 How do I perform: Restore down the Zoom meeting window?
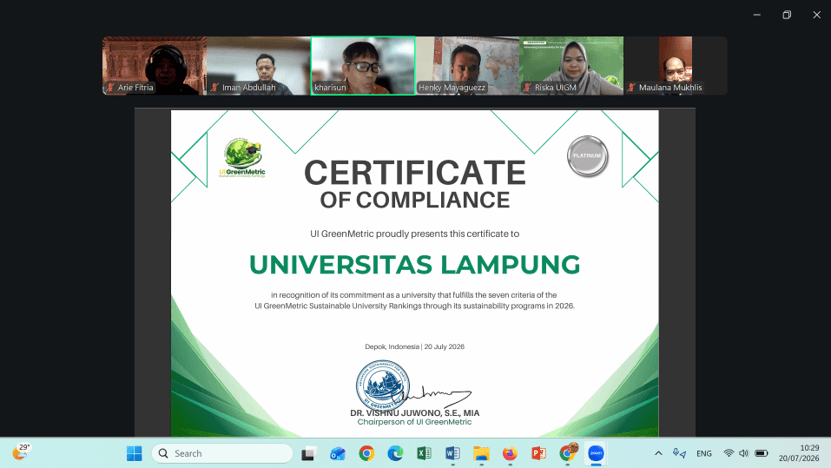(786, 15)
